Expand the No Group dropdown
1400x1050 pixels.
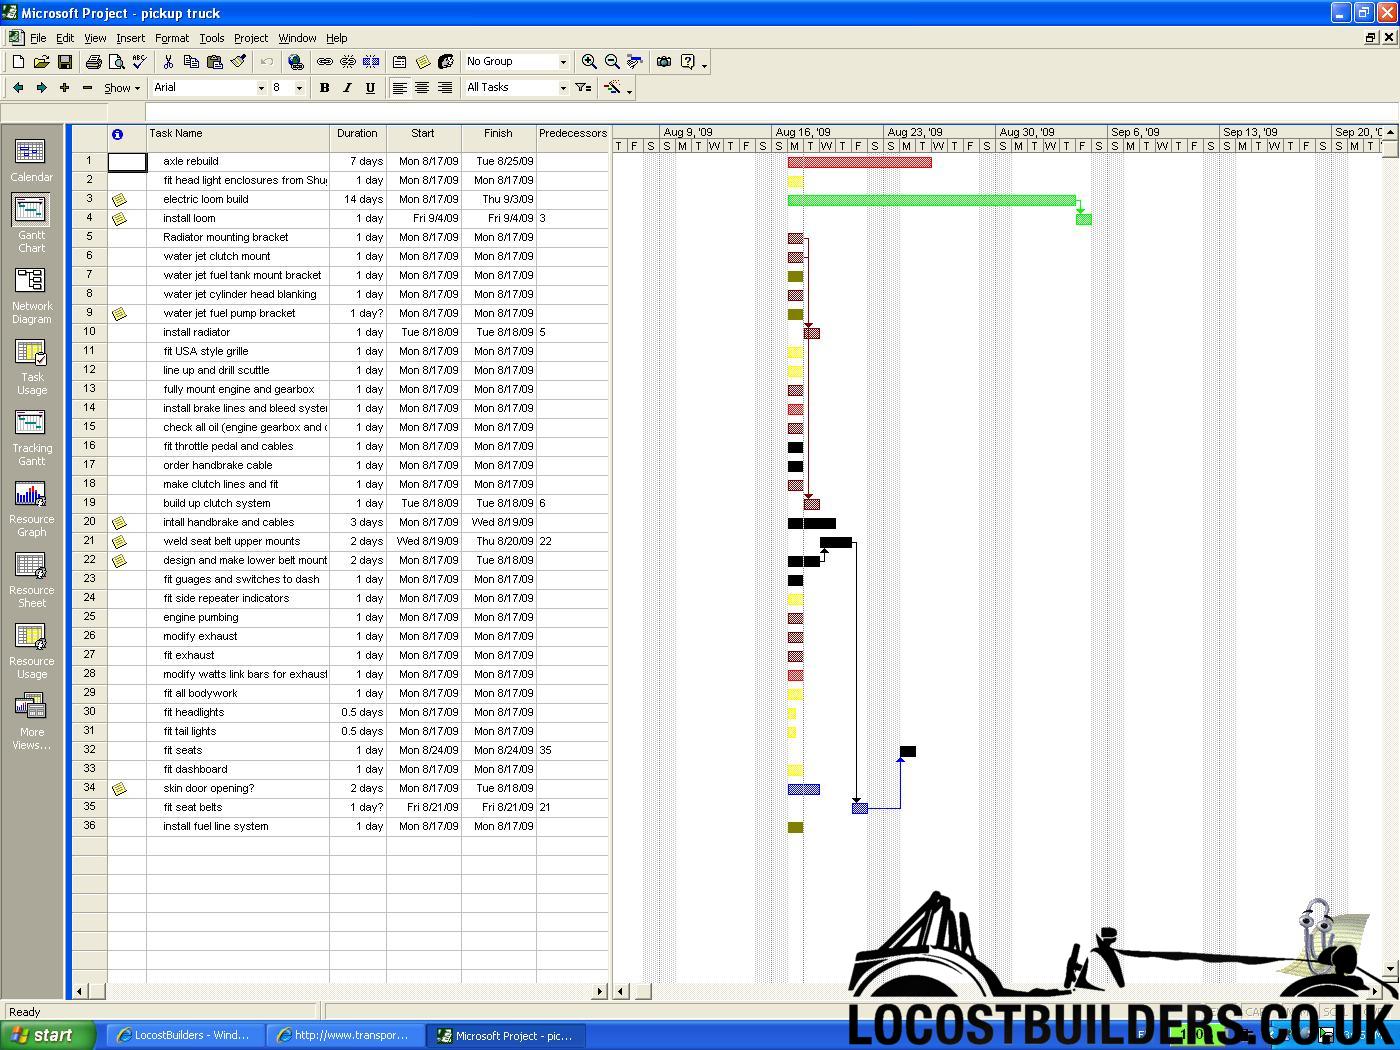tap(563, 62)
